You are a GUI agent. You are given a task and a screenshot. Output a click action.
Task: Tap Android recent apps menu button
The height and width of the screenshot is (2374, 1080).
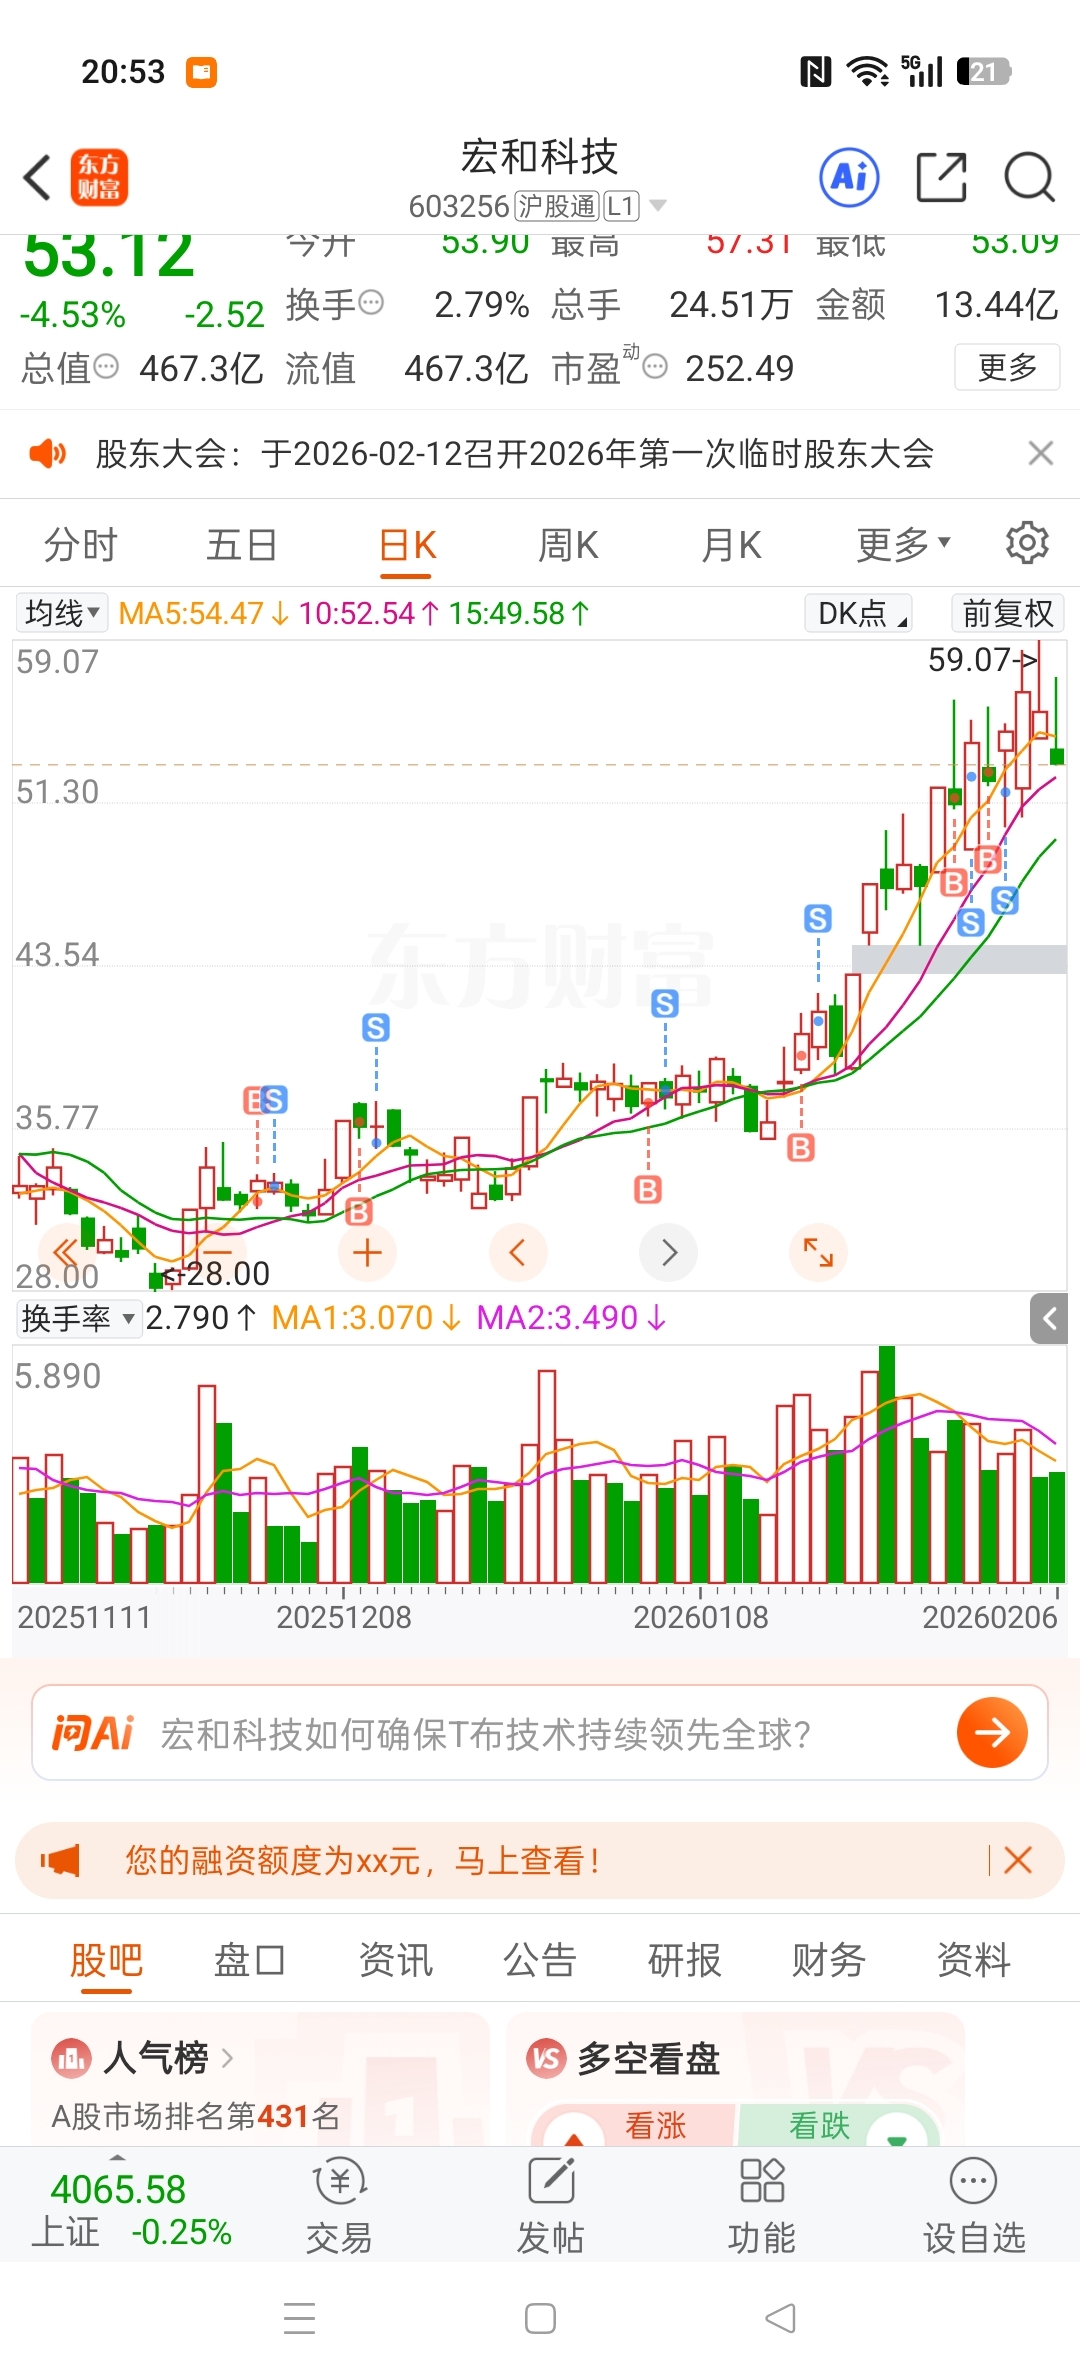(300, 2318)
